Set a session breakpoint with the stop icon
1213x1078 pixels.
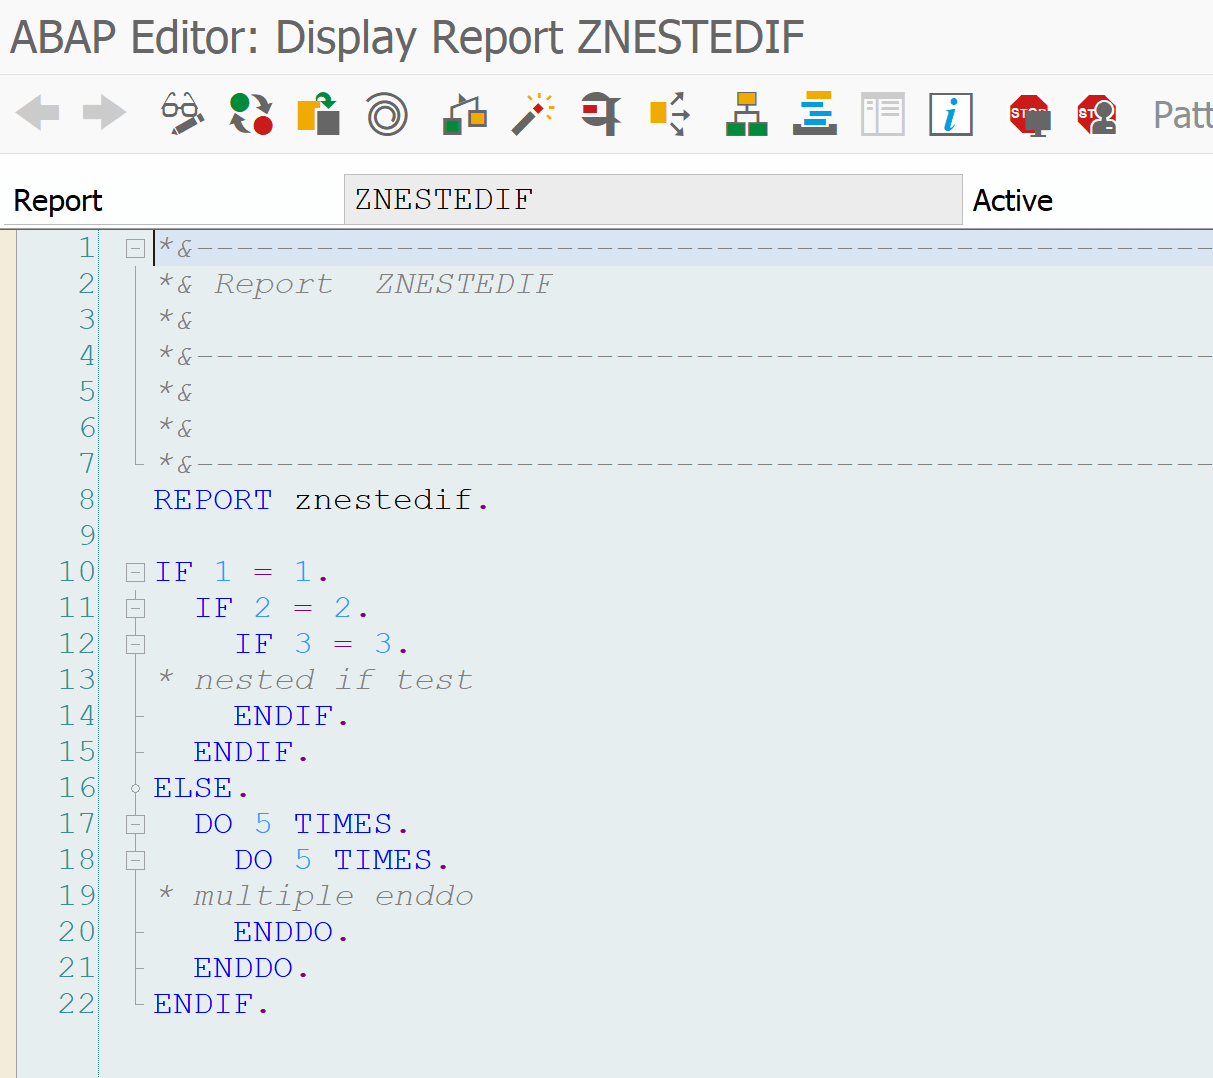pos(1030,114)
